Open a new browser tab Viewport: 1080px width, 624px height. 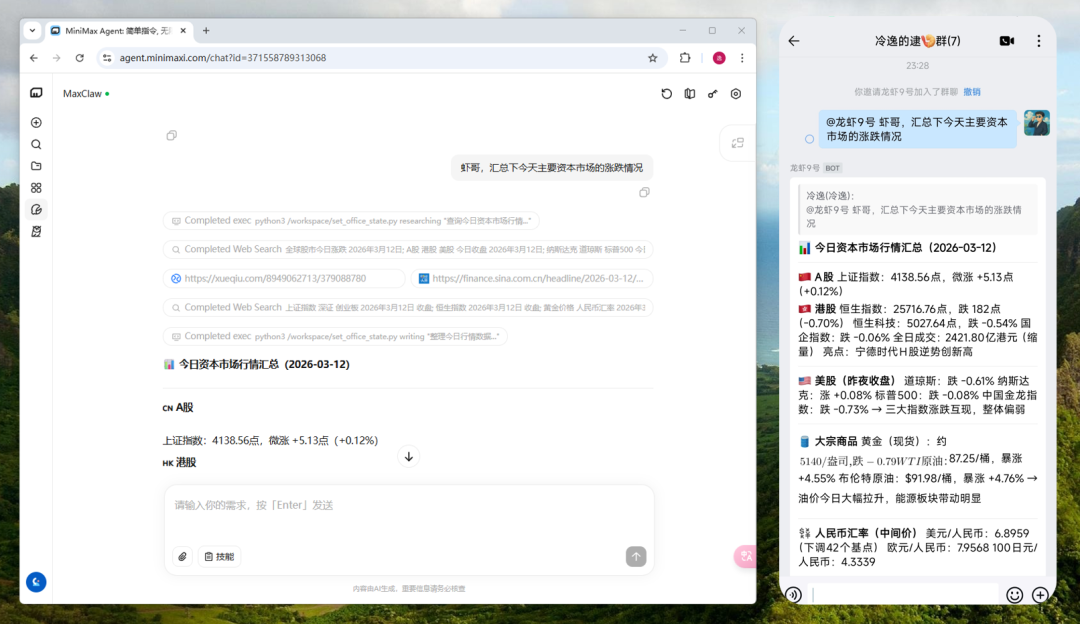tap(206, 30)
